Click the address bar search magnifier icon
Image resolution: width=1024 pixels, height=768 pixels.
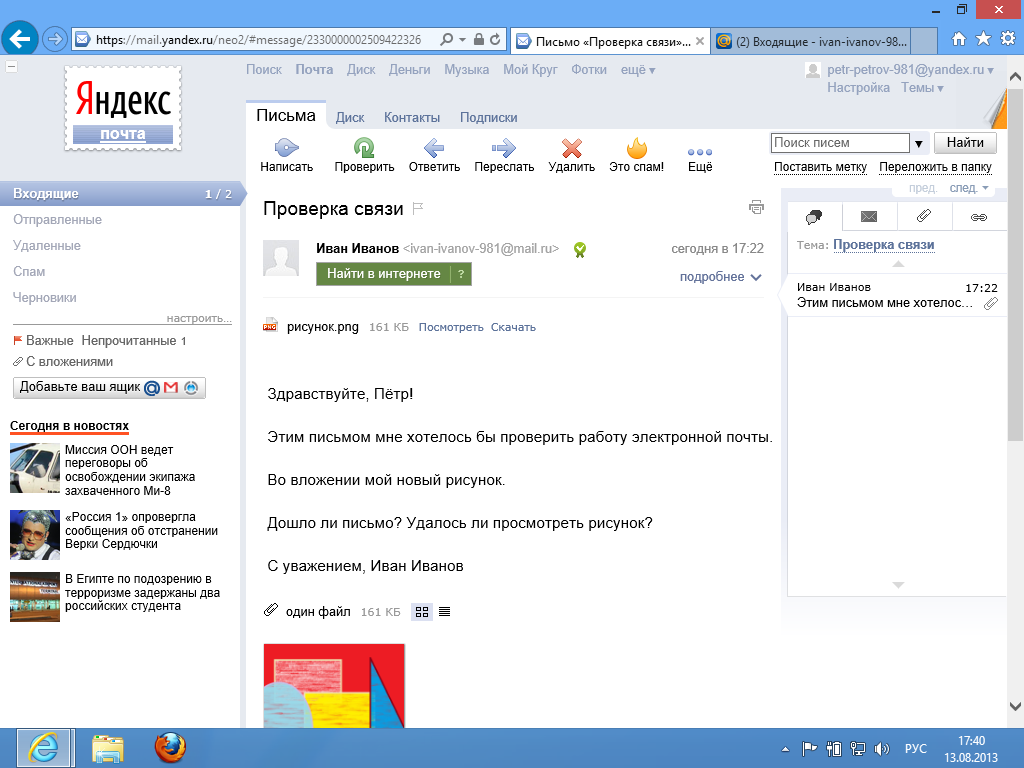tap(447, 40)
